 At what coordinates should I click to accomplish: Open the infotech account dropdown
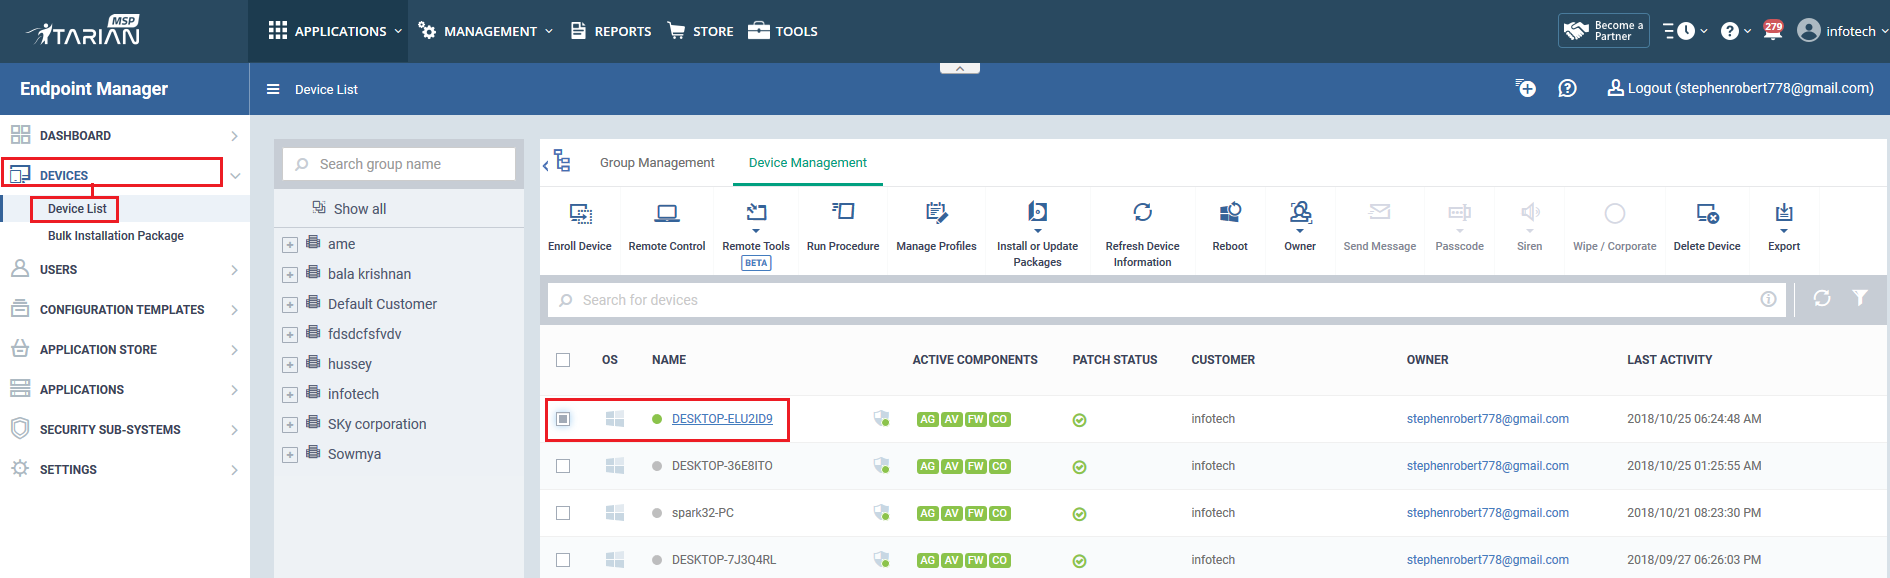tap(1842, 31)
